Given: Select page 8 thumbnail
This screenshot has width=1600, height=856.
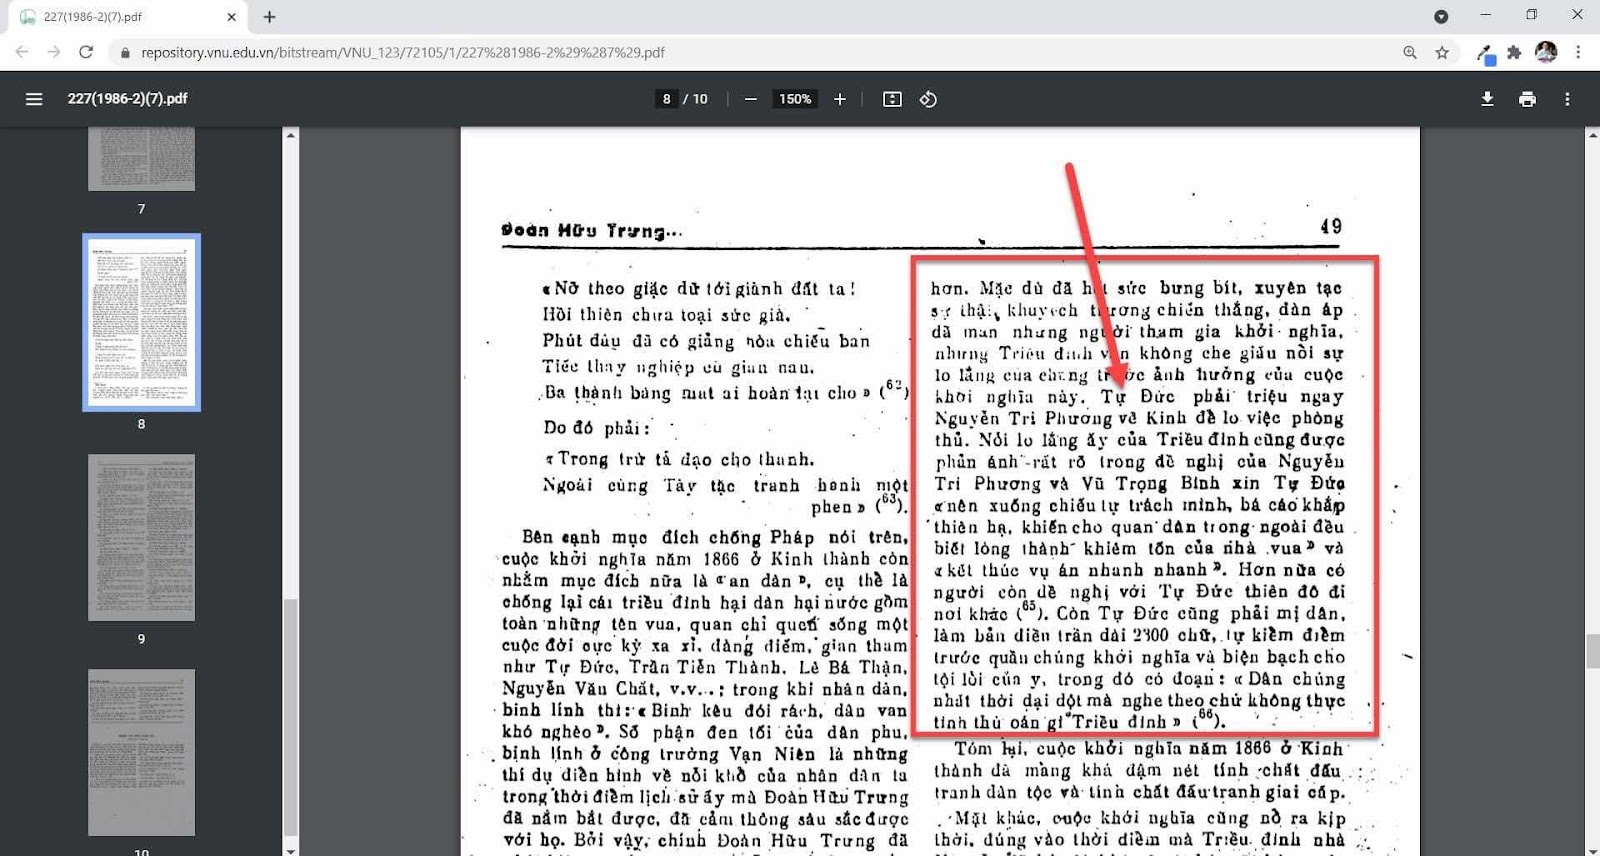Looking at the screenshot, I should (141, 322).
